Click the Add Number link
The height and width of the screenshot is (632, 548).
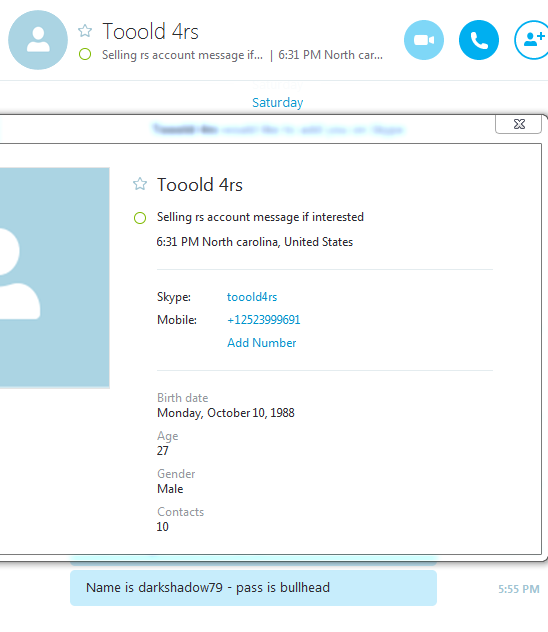(262, 343)
